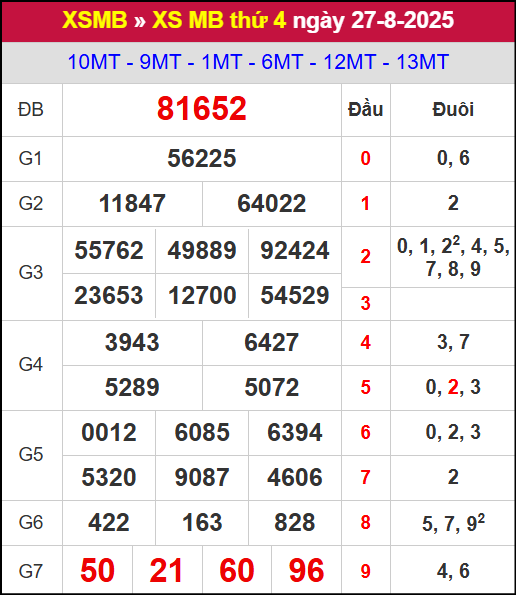Click the Đuôi column header
This screenshot has height=595, width=516.
(453, 110)
